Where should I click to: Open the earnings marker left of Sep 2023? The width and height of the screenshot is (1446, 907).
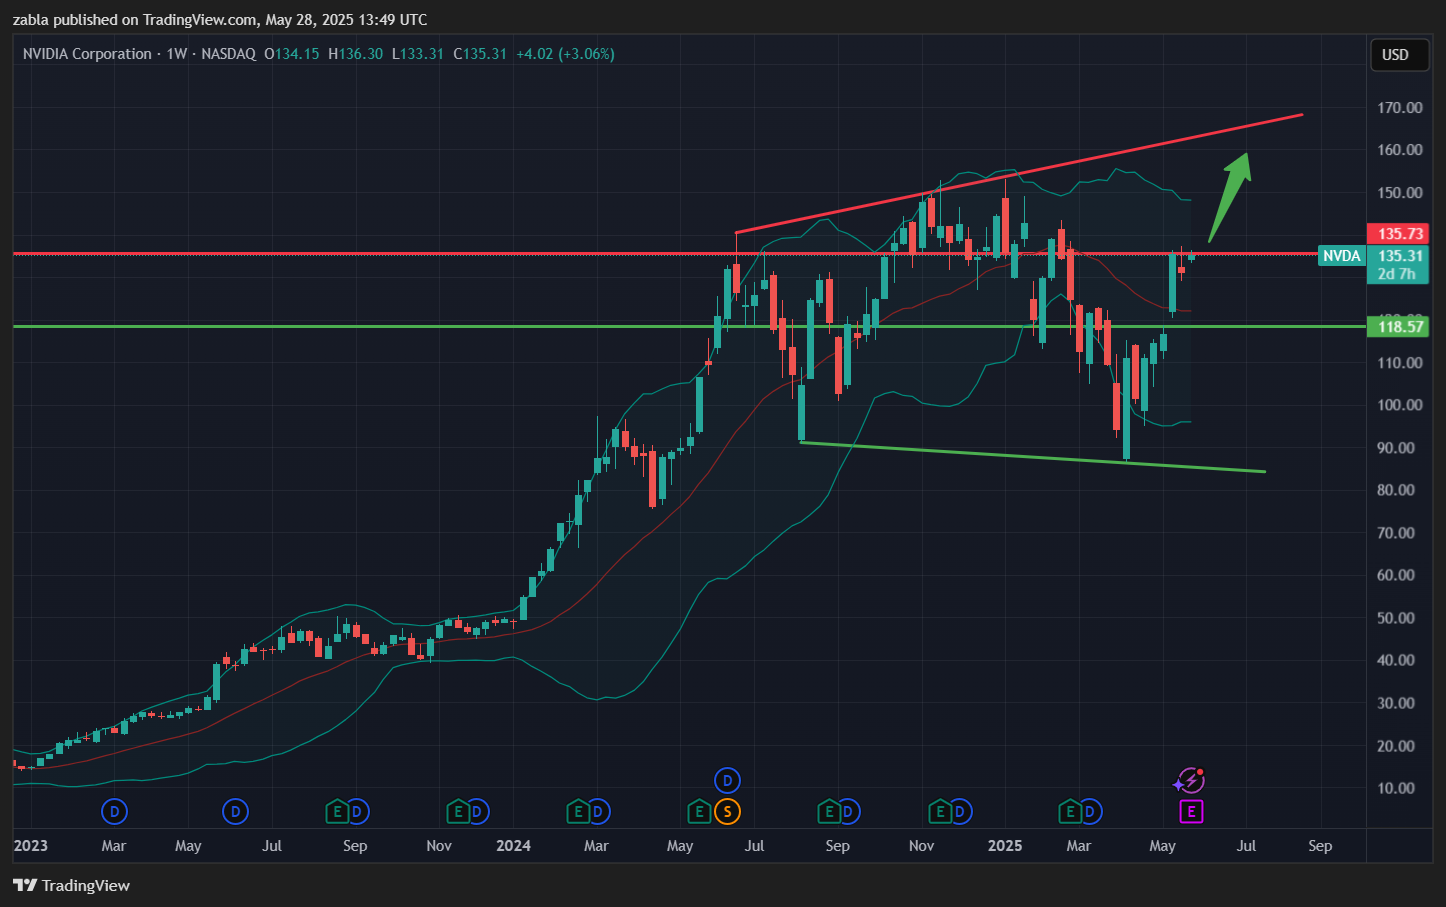point(337,811)
